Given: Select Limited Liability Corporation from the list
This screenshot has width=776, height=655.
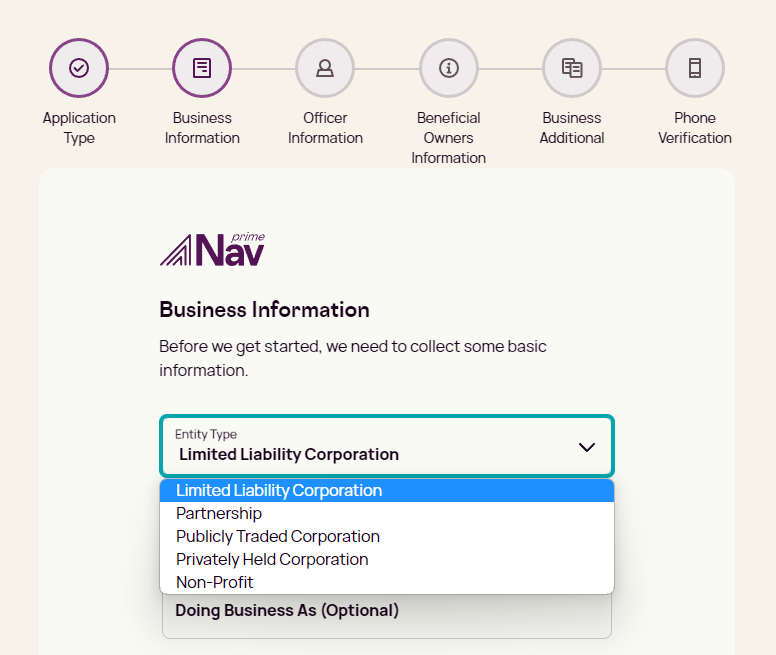Looking at the screenshot, I should (x=279, y=490).
